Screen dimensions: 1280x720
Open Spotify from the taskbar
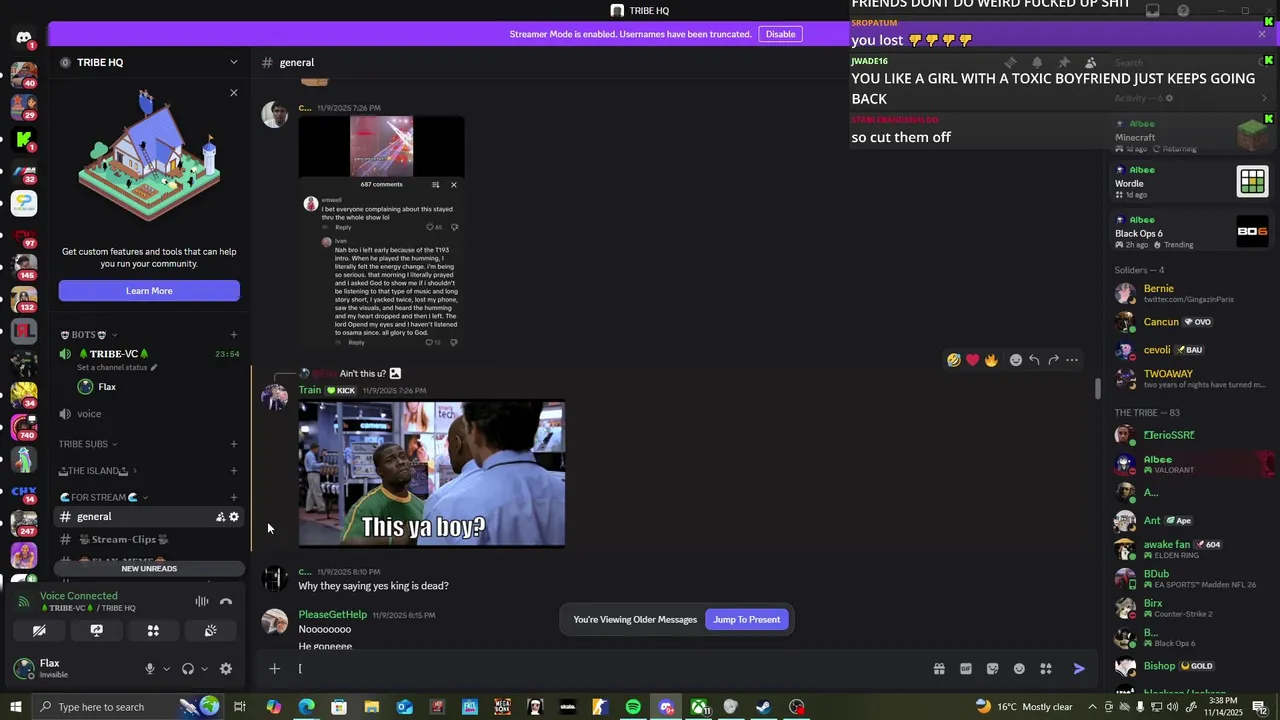[x=633, y=707]
